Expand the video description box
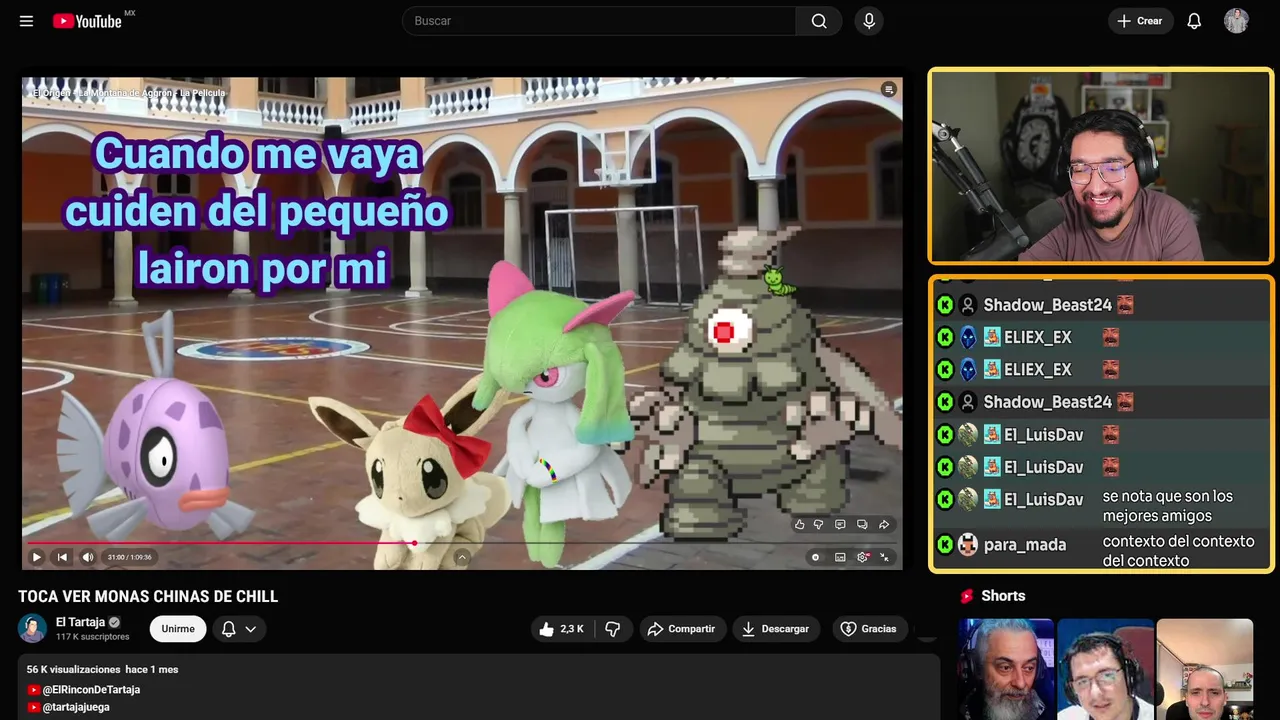Screen dimensions: 1280x720 (x=479, y=688)
